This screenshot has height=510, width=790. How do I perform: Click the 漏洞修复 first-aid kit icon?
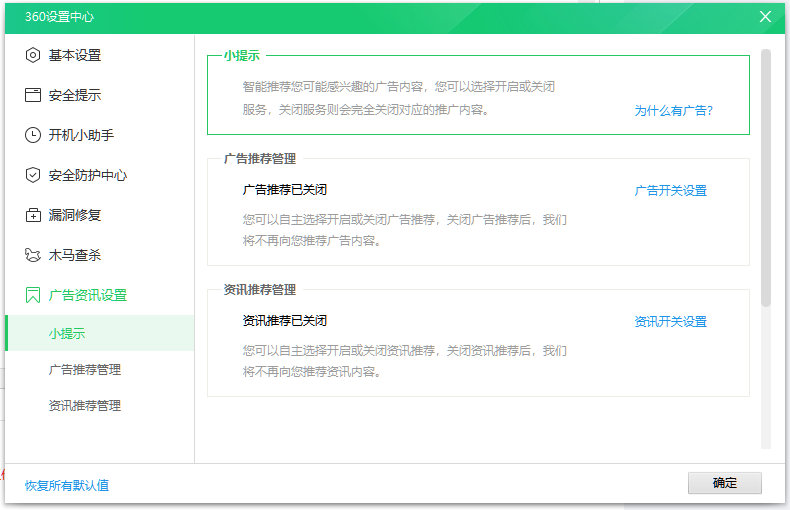tap(33, 215)
